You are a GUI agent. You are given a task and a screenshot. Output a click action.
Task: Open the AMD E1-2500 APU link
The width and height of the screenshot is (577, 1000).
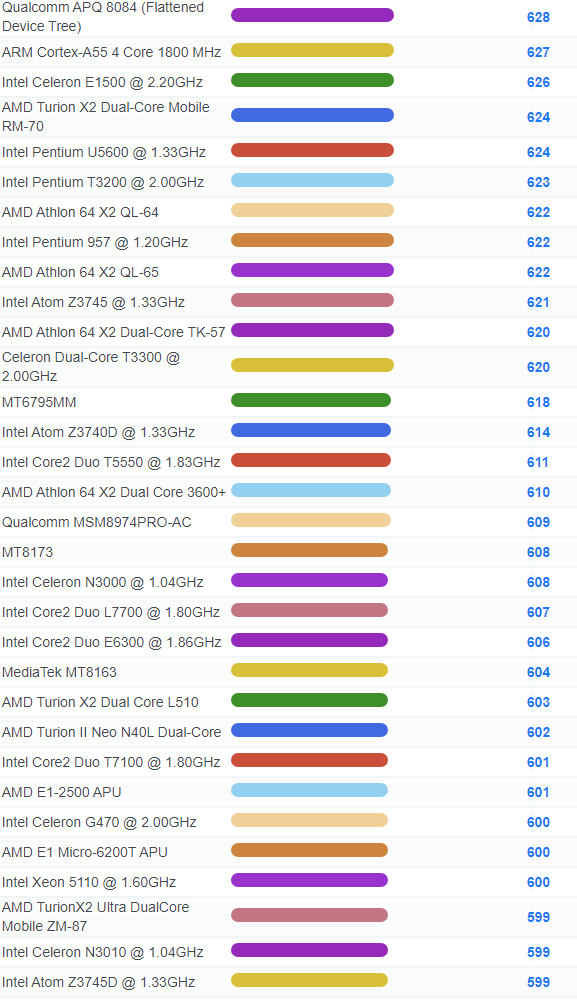pos(61,792)
